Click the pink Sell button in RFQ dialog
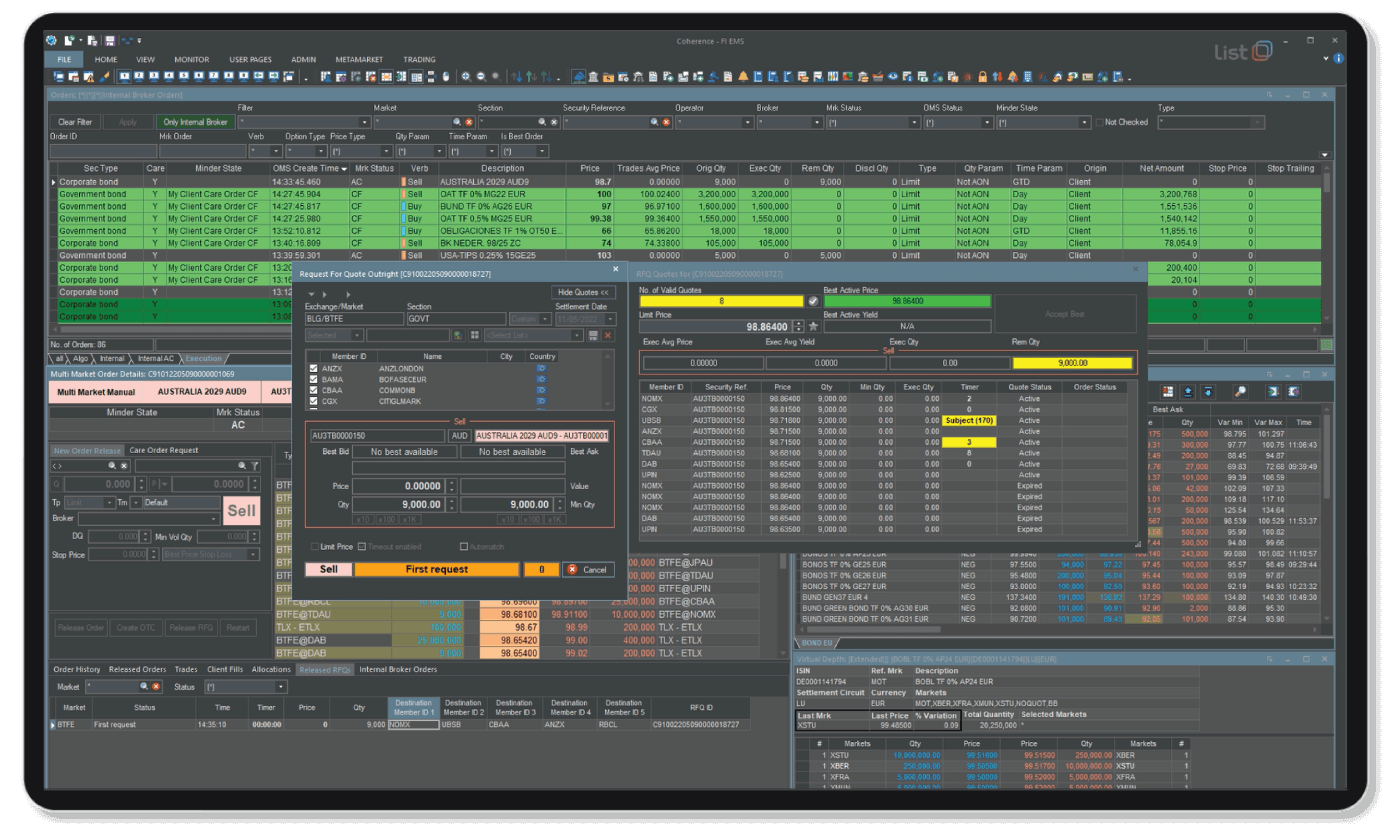 [x=328, y=569]
